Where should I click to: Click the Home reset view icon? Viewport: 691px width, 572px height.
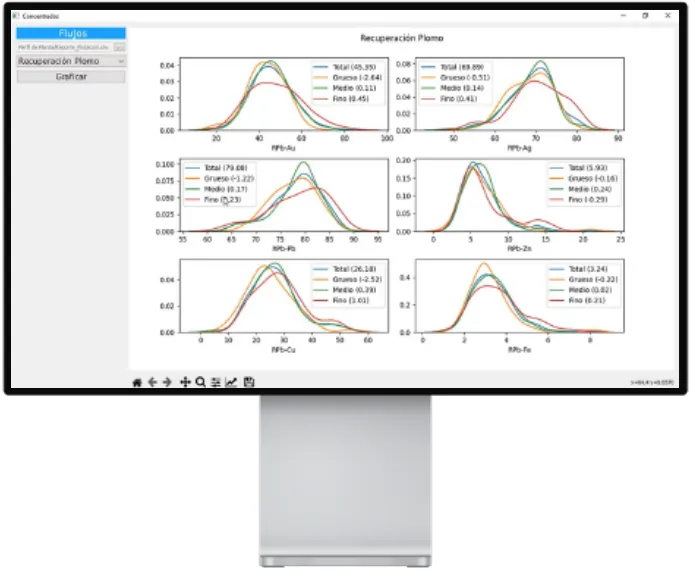(x=138, y=381)
